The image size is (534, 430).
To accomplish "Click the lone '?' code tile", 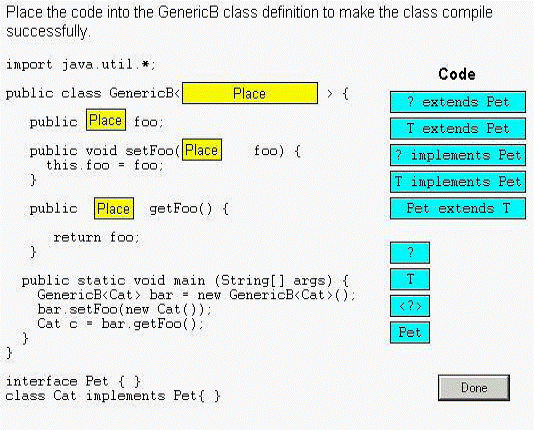I will (410, 253).
